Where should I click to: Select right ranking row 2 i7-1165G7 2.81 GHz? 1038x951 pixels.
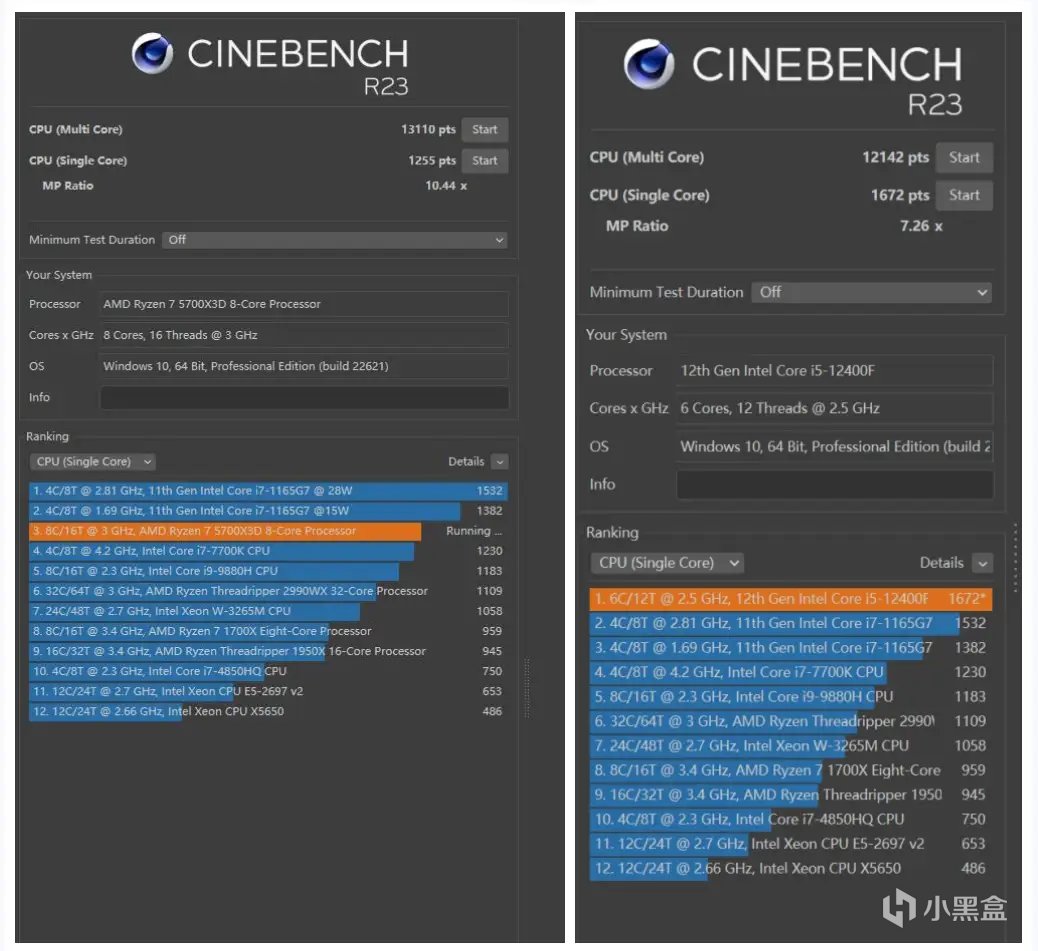pos(791,623)
